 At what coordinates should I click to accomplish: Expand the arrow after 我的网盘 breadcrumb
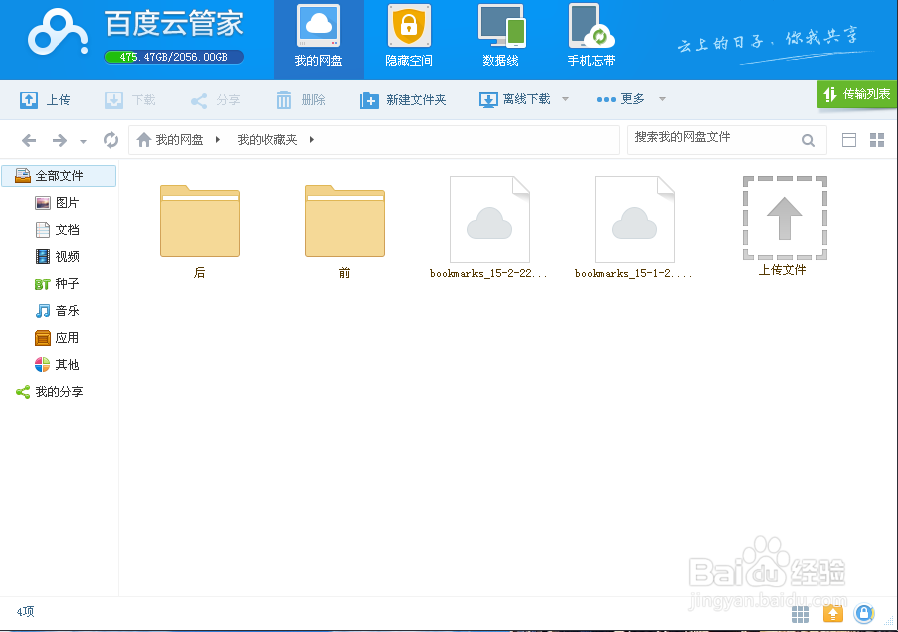[218, 140]
